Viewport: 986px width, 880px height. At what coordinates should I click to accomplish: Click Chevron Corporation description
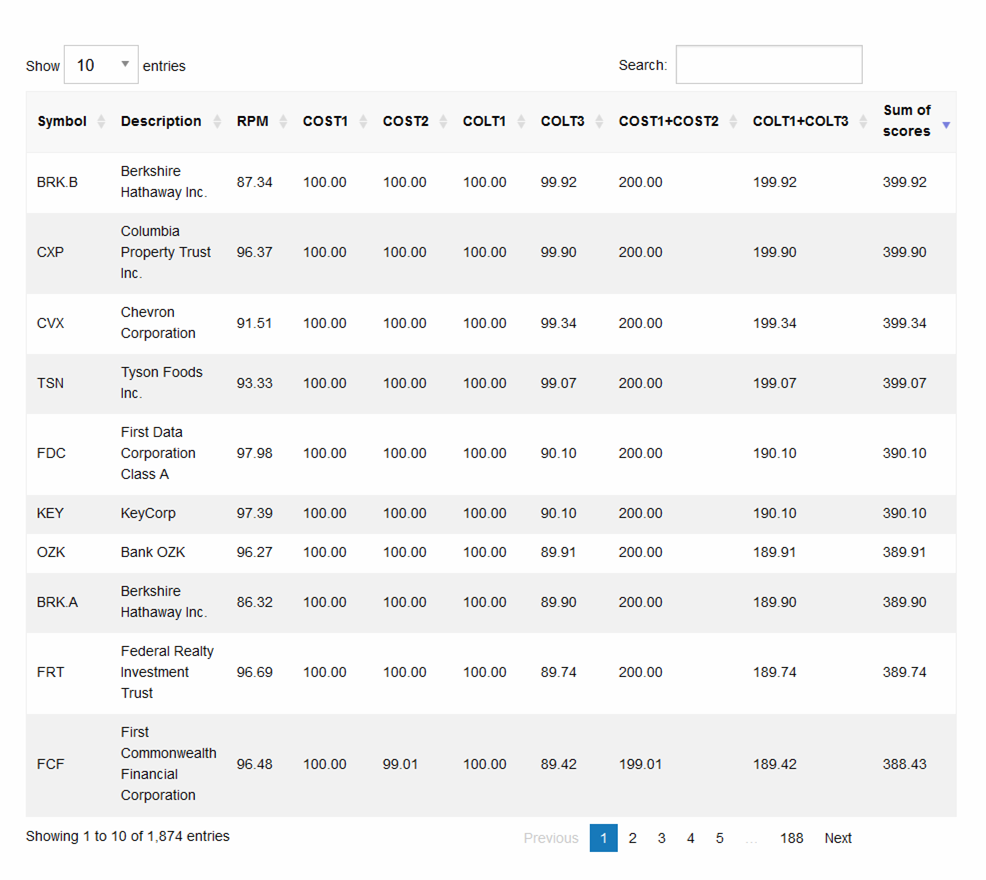coord(158,323)
